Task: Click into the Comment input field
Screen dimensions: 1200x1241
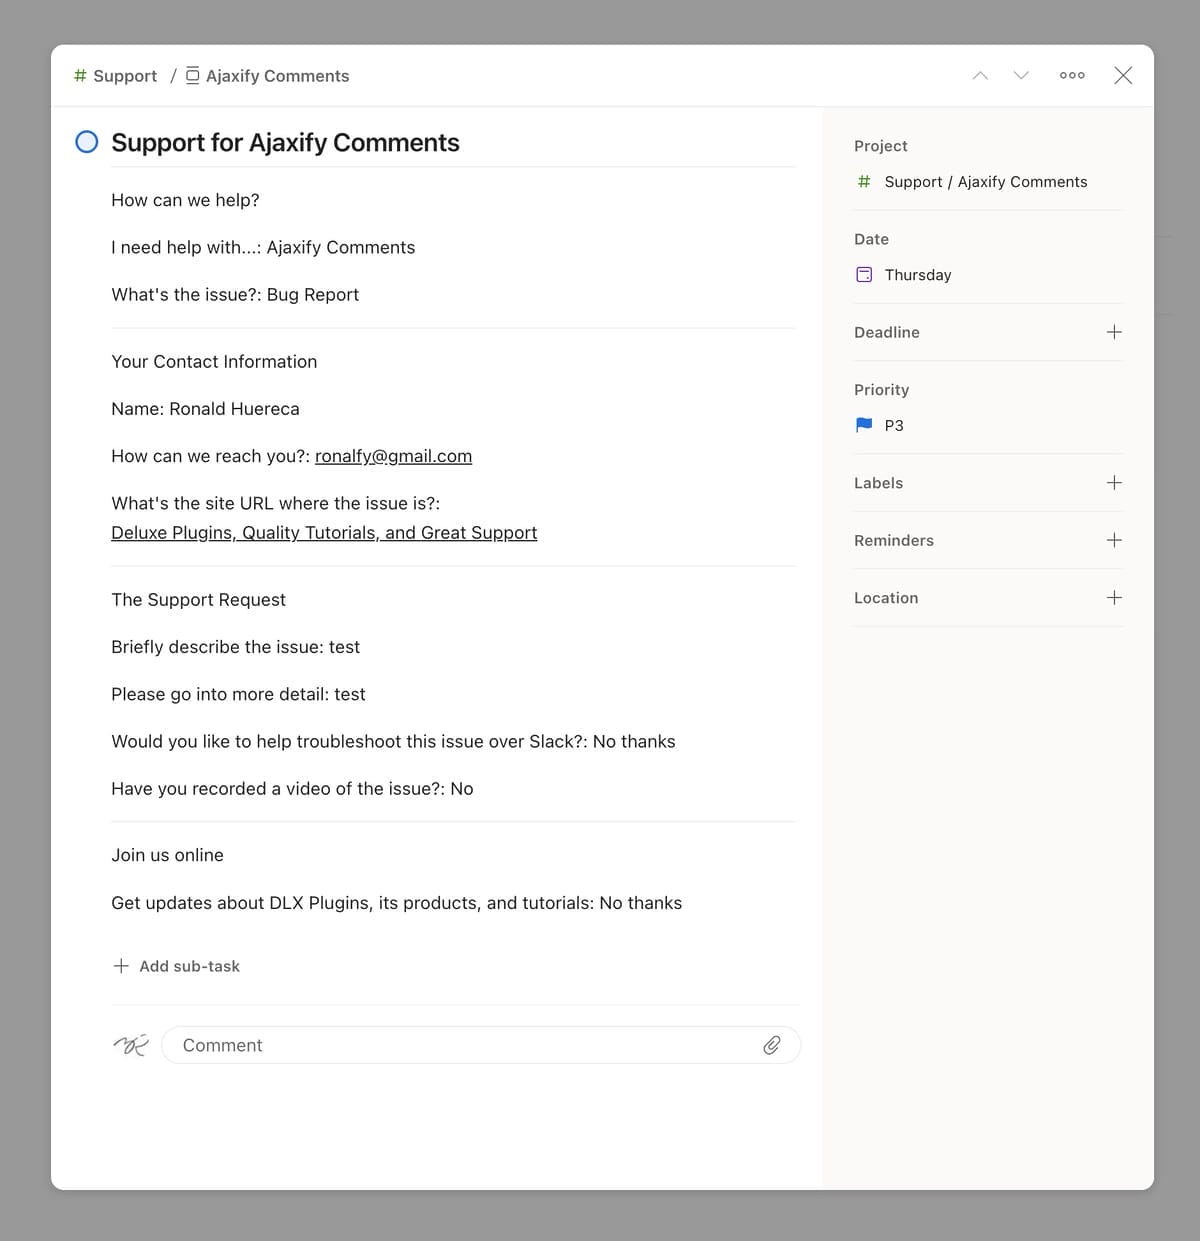Action: (x=460, y=1045)
